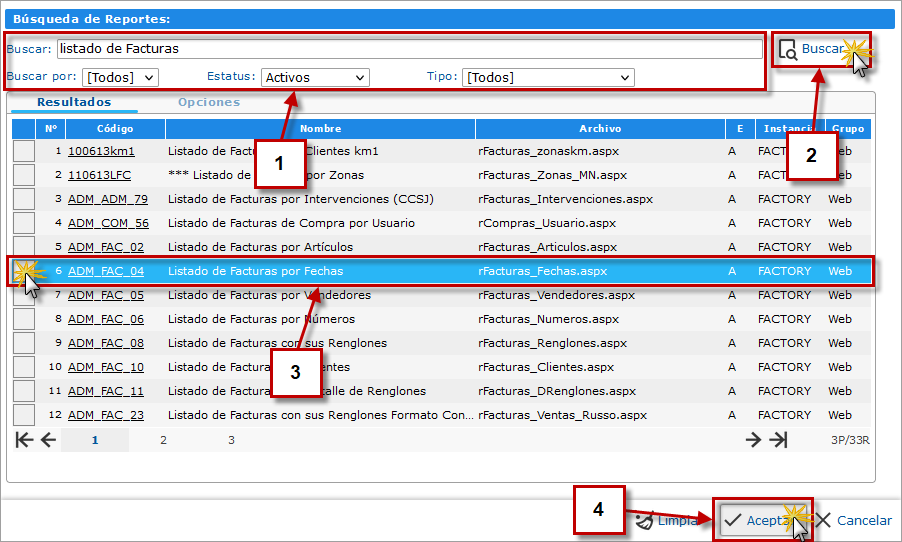Click file name rFacturas_Ventas_Russo.aspx
Screen dimensions: 902x542
click(563, 415)
